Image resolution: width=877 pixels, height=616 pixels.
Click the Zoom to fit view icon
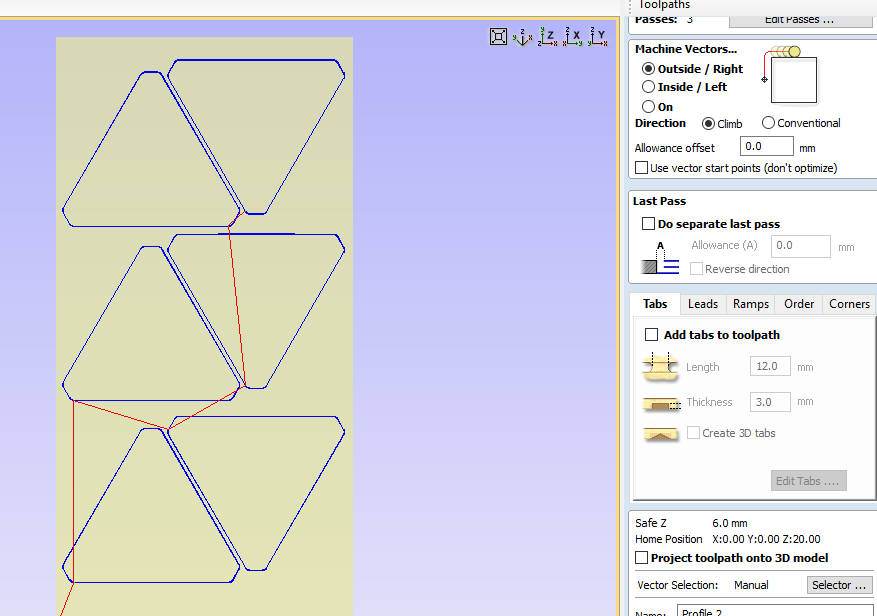(498, 37)
